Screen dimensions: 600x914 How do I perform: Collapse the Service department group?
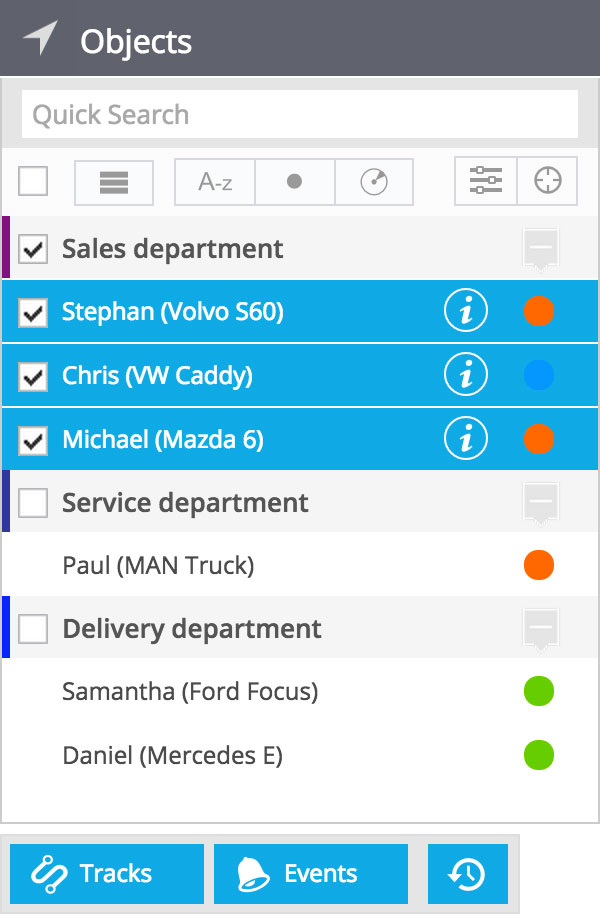[x=541, y=503]
